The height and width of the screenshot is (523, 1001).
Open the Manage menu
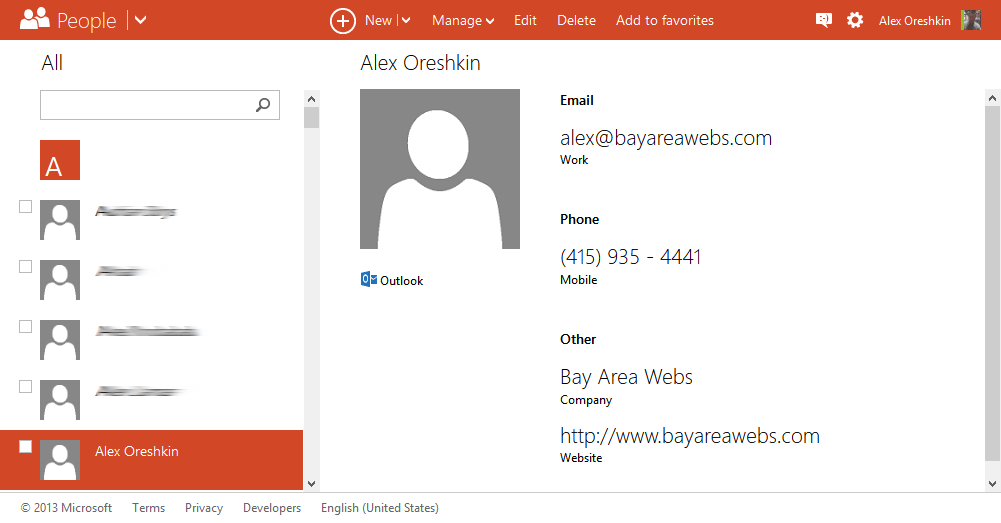click(x=463, y=20)
